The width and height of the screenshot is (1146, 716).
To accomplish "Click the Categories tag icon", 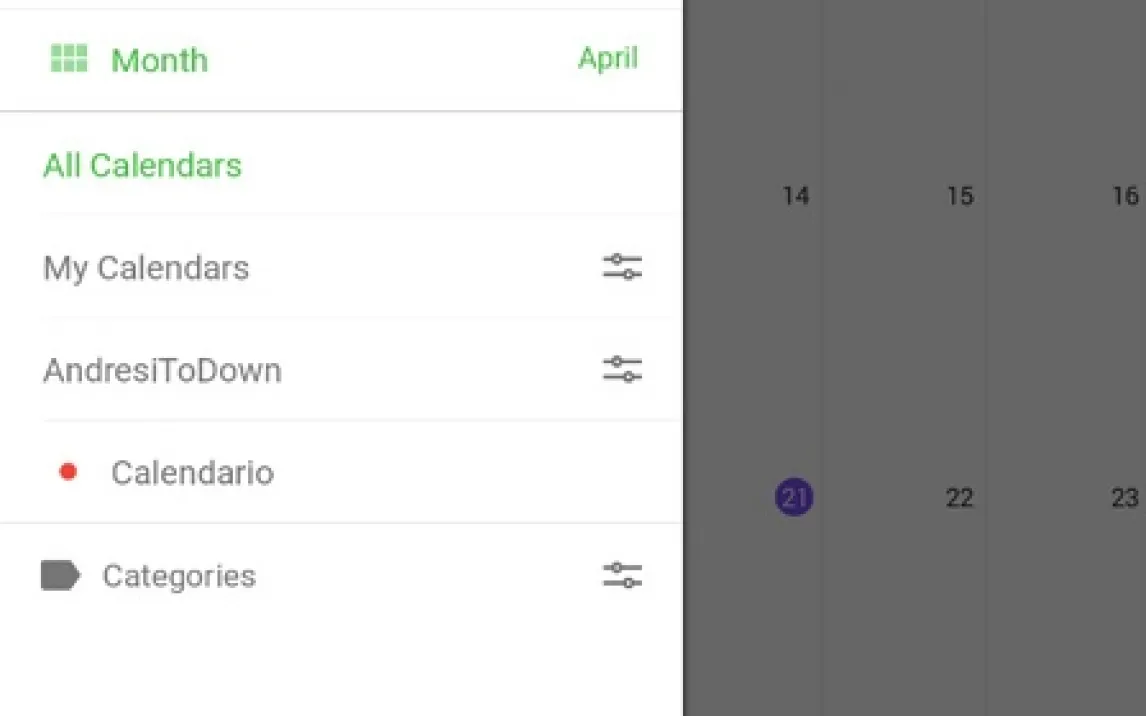I will (60, 575).
